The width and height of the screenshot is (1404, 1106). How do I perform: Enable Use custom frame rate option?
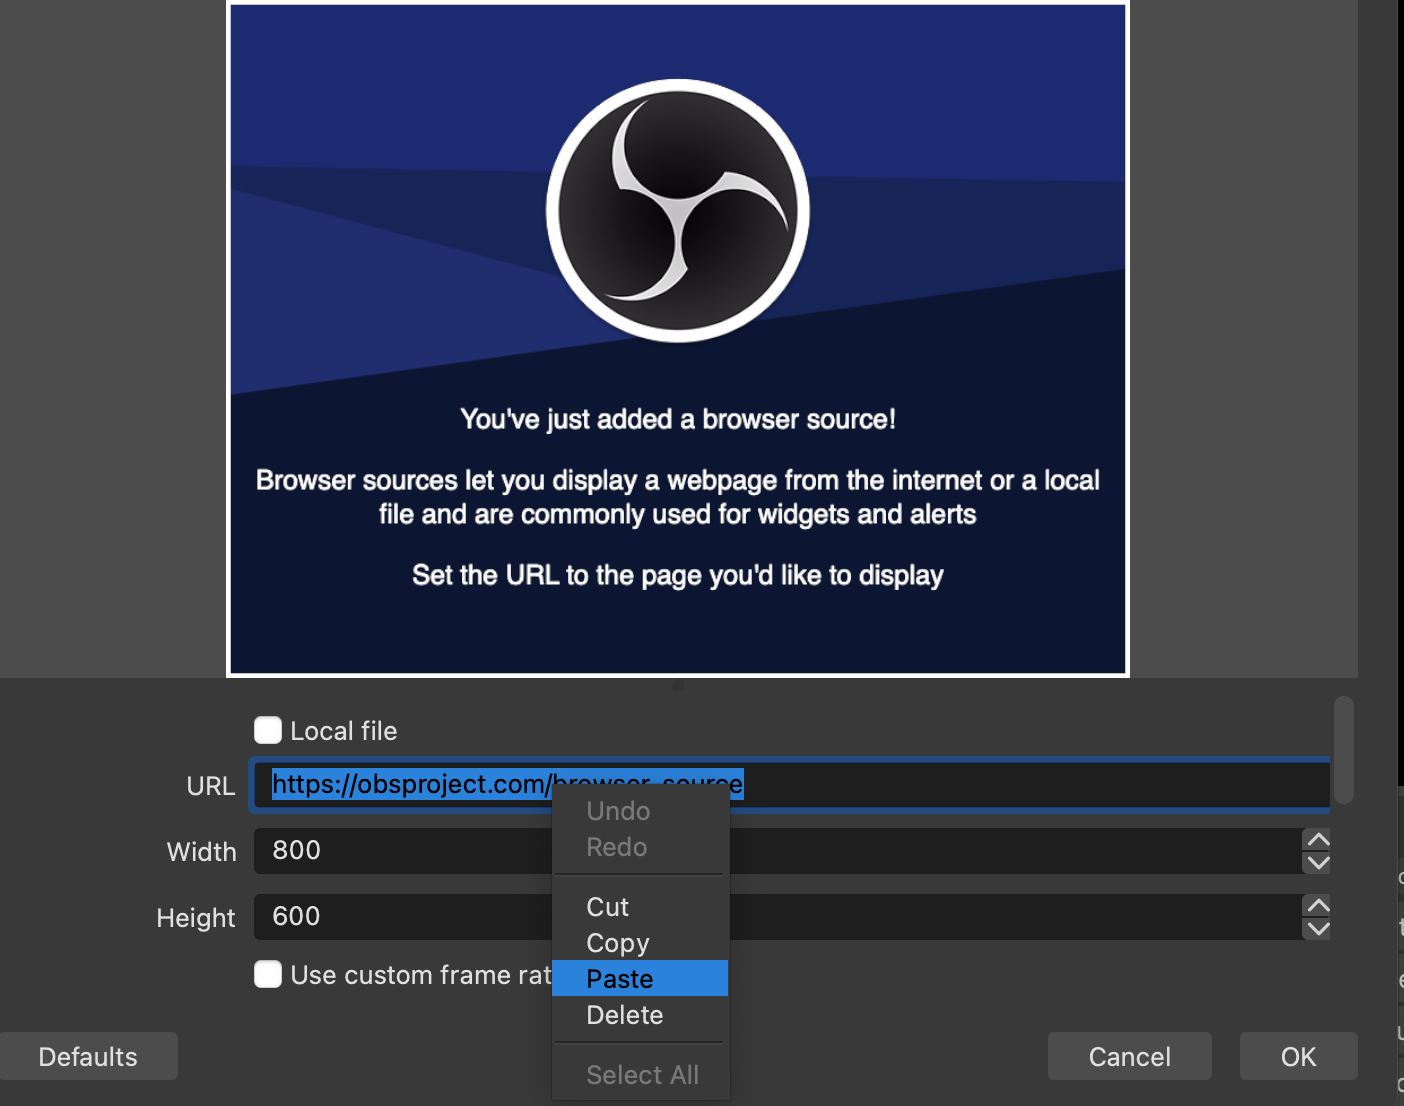pos(267,974)
